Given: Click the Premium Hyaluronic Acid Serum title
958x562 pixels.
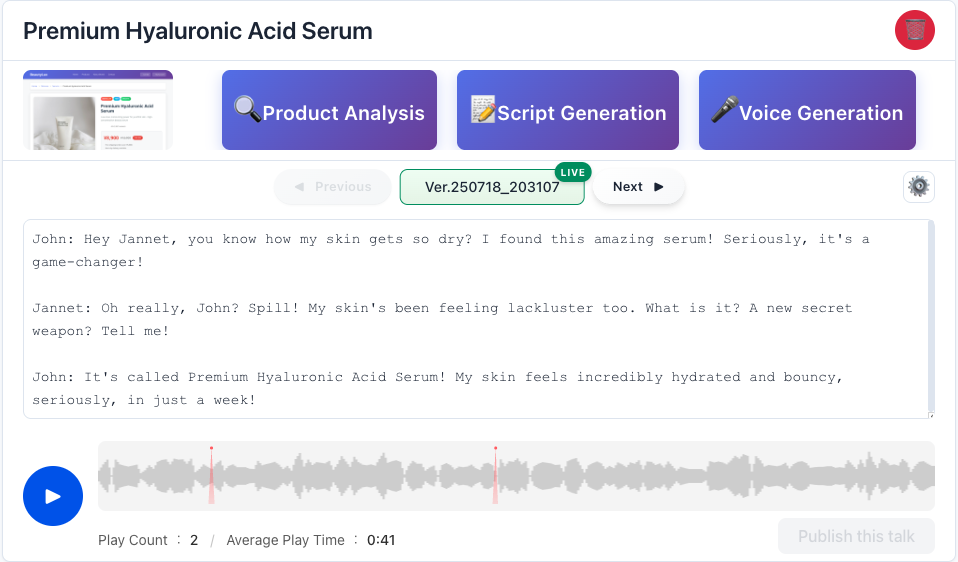Looking at the screenshot, I should [x=198, y=31].
